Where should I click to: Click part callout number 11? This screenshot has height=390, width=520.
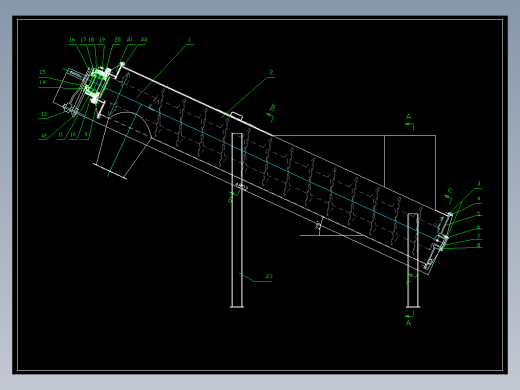[x=60, y=135]
